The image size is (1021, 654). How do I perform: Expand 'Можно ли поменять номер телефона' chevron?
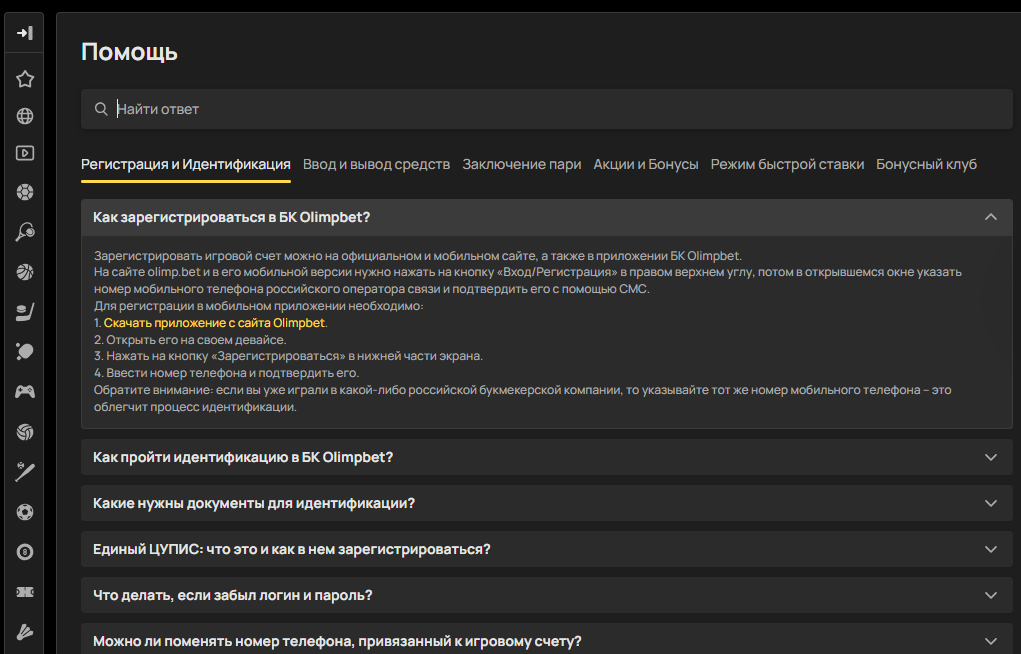click(x=990, y=641)
